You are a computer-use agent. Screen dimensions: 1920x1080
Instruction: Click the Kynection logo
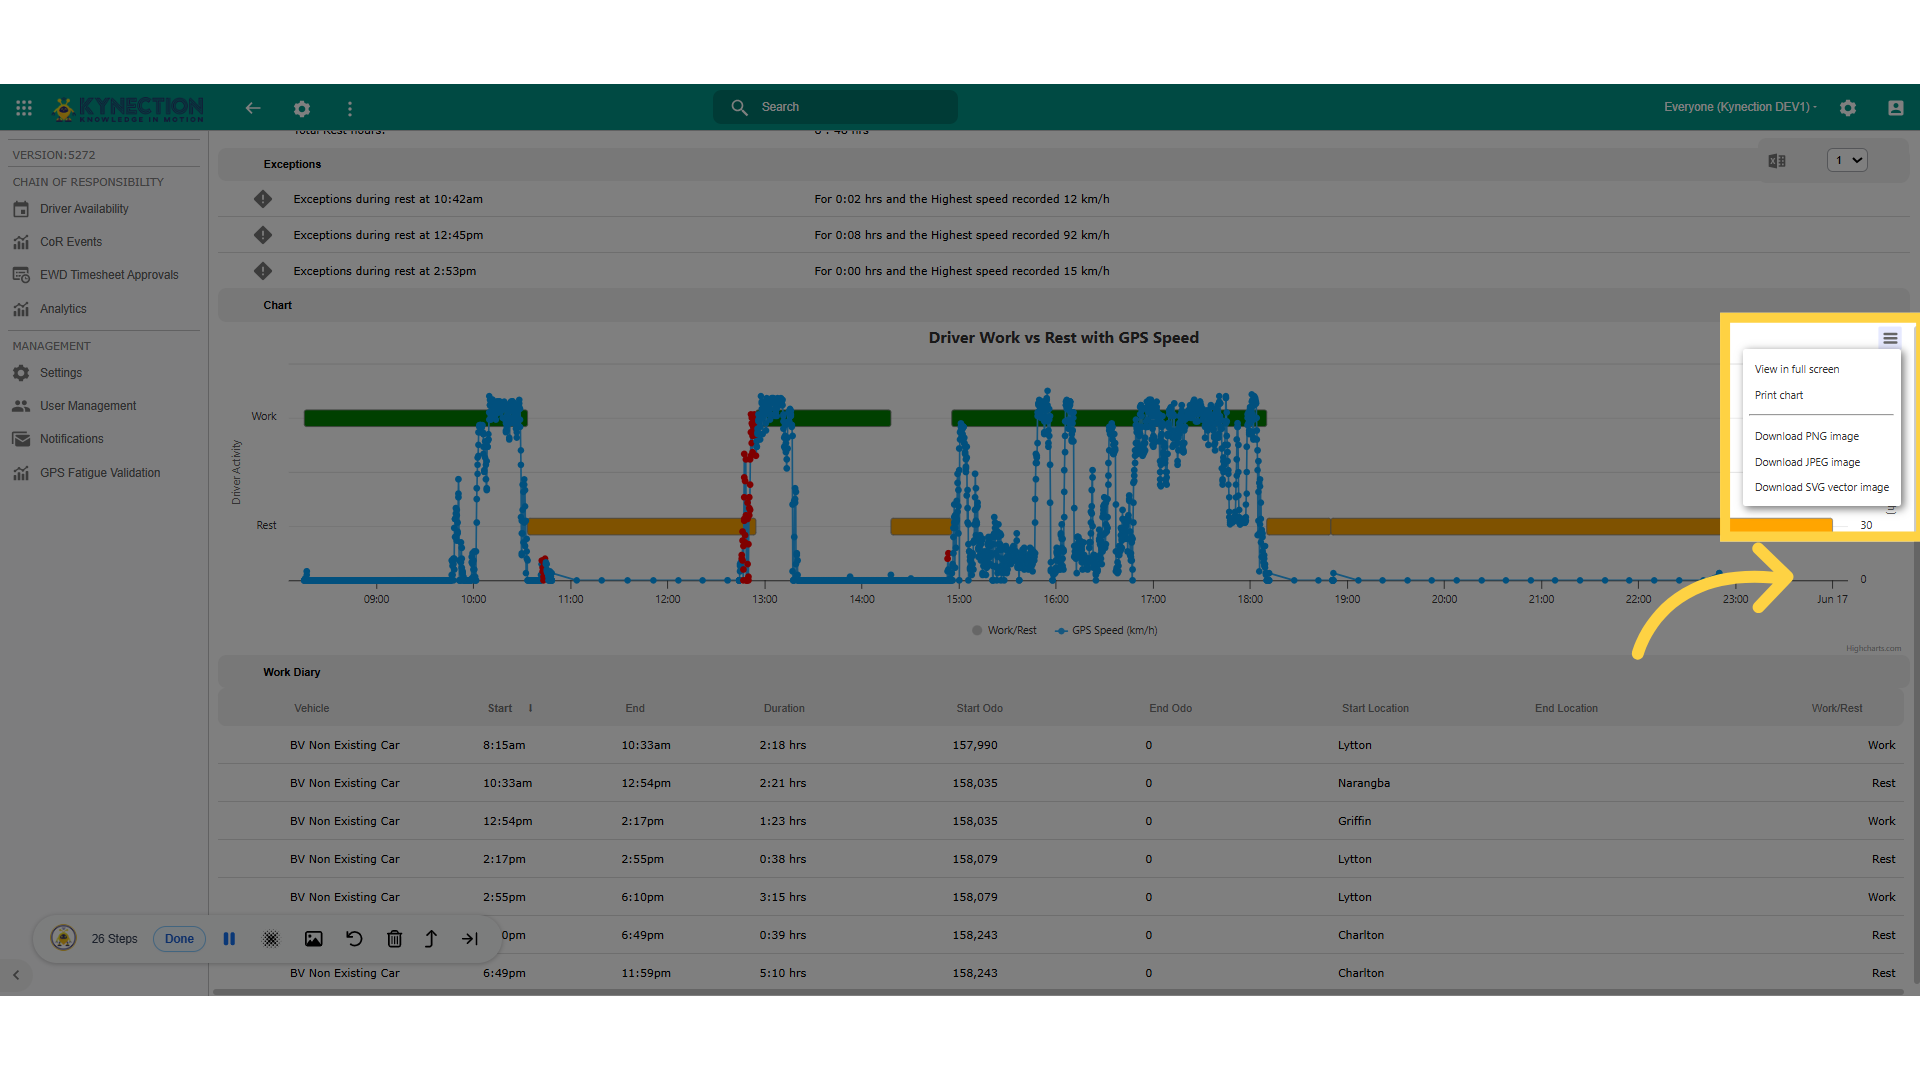[129, 108]
